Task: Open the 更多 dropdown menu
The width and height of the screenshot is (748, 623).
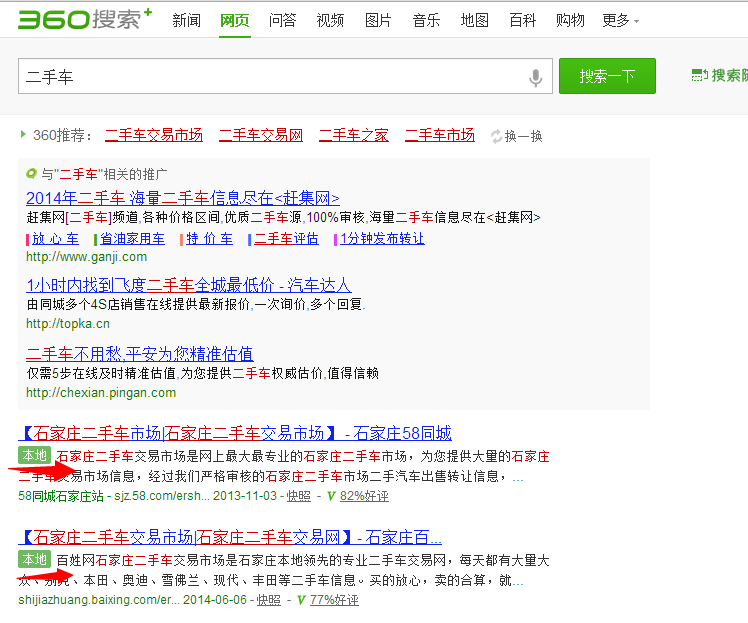Action: [620, 21]
